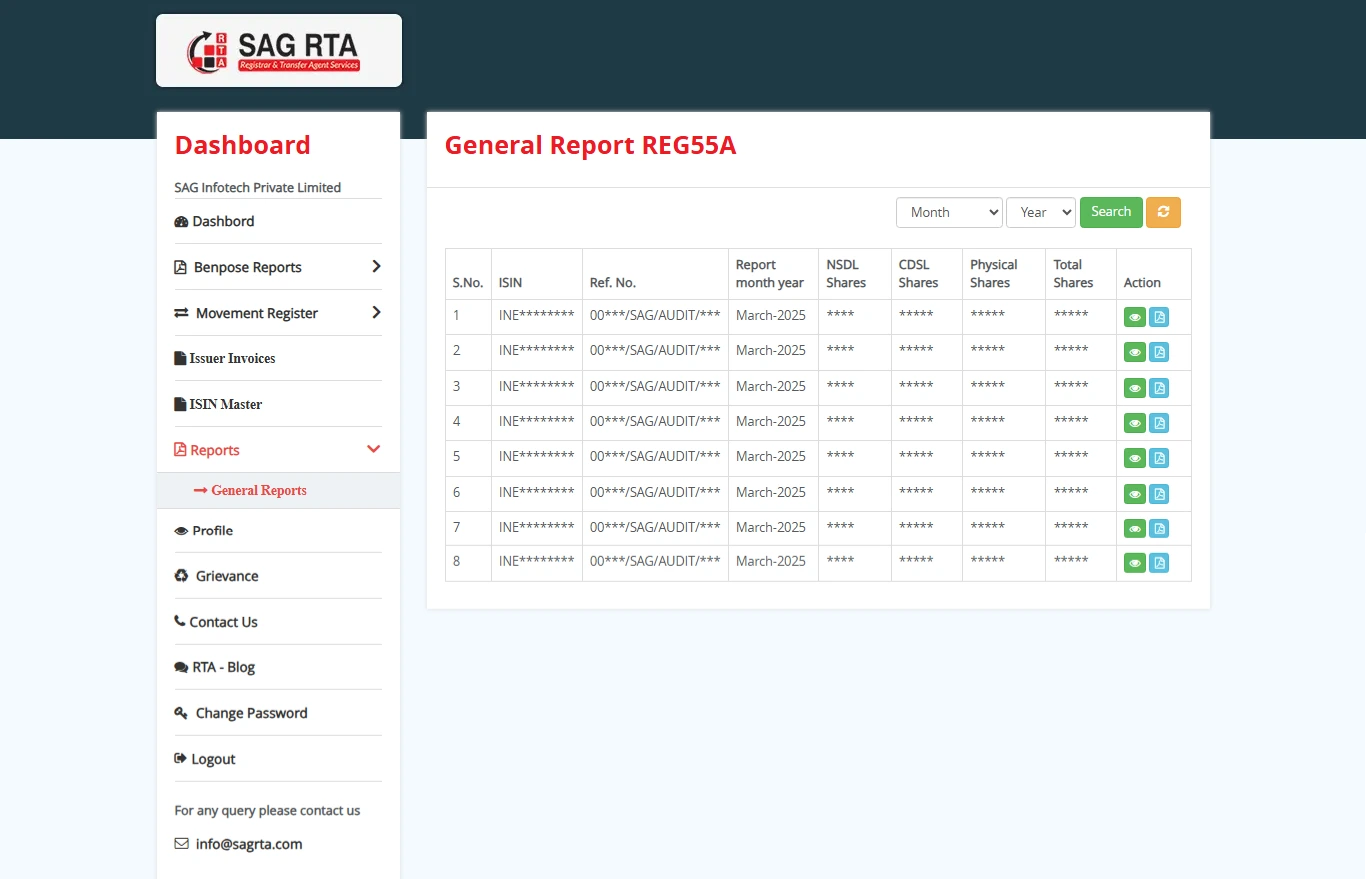Viewport: 1366px width, 879px height.
Task: Open the PDF file for row 8
Action: [x=1159, y=563]
